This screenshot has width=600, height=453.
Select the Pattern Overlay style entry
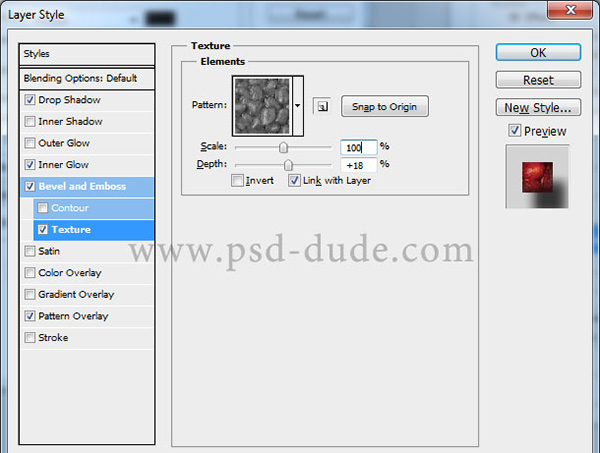72,316
